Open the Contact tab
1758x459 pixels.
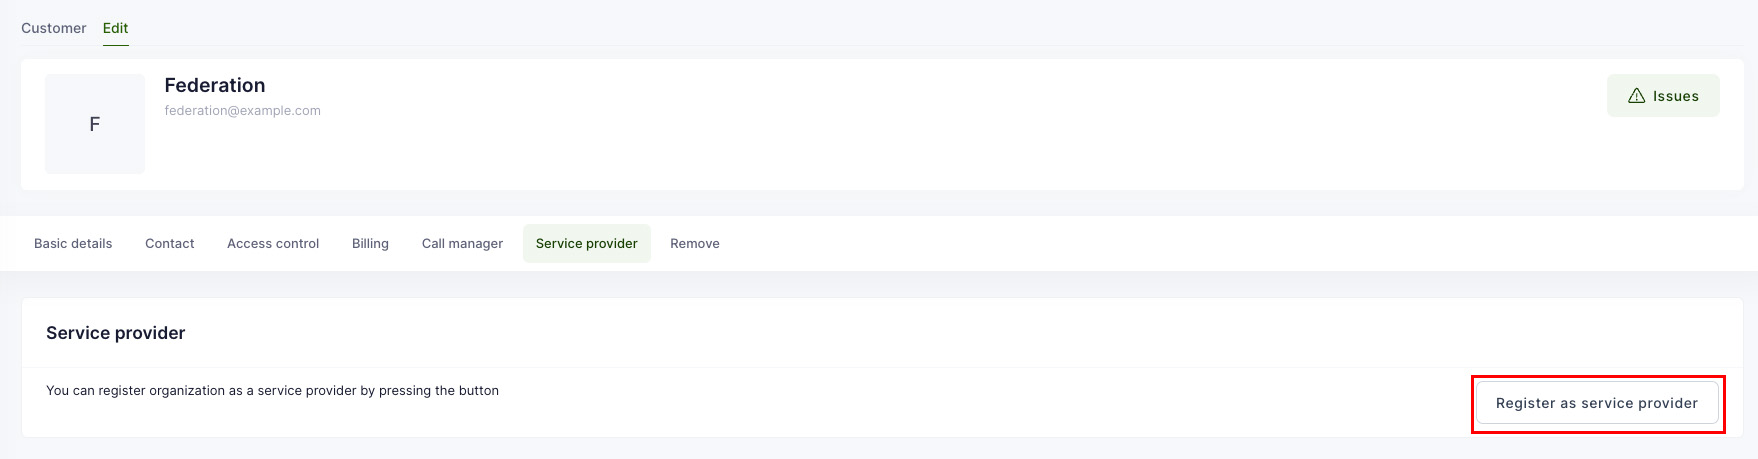170,243
